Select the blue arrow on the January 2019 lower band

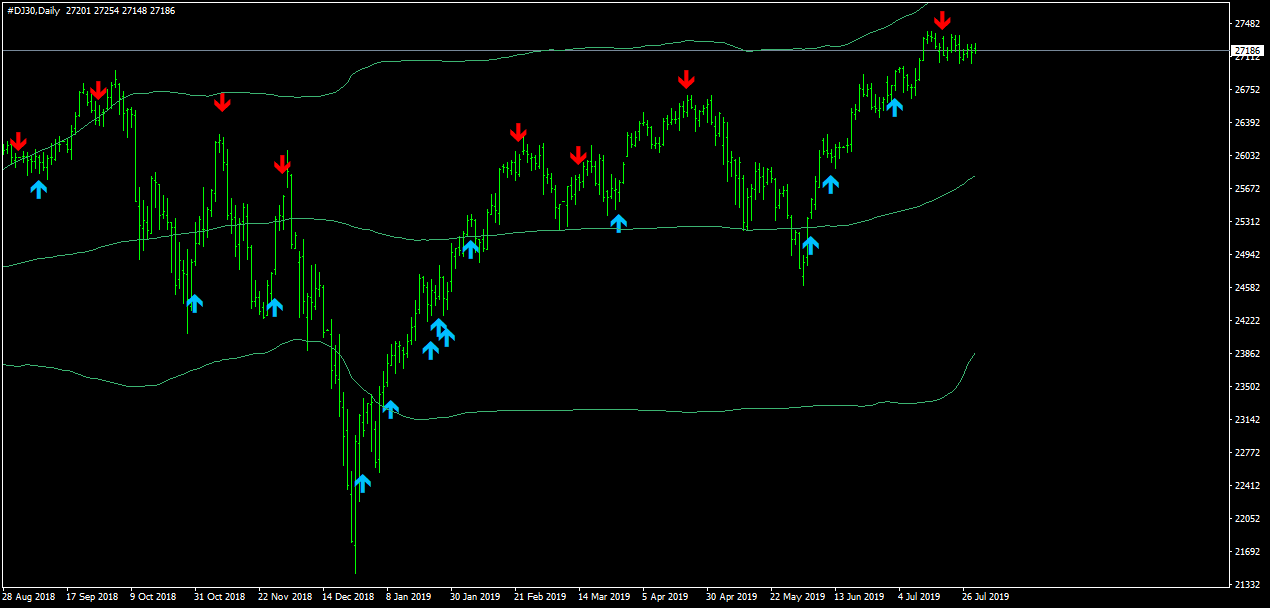click(390, 409)
